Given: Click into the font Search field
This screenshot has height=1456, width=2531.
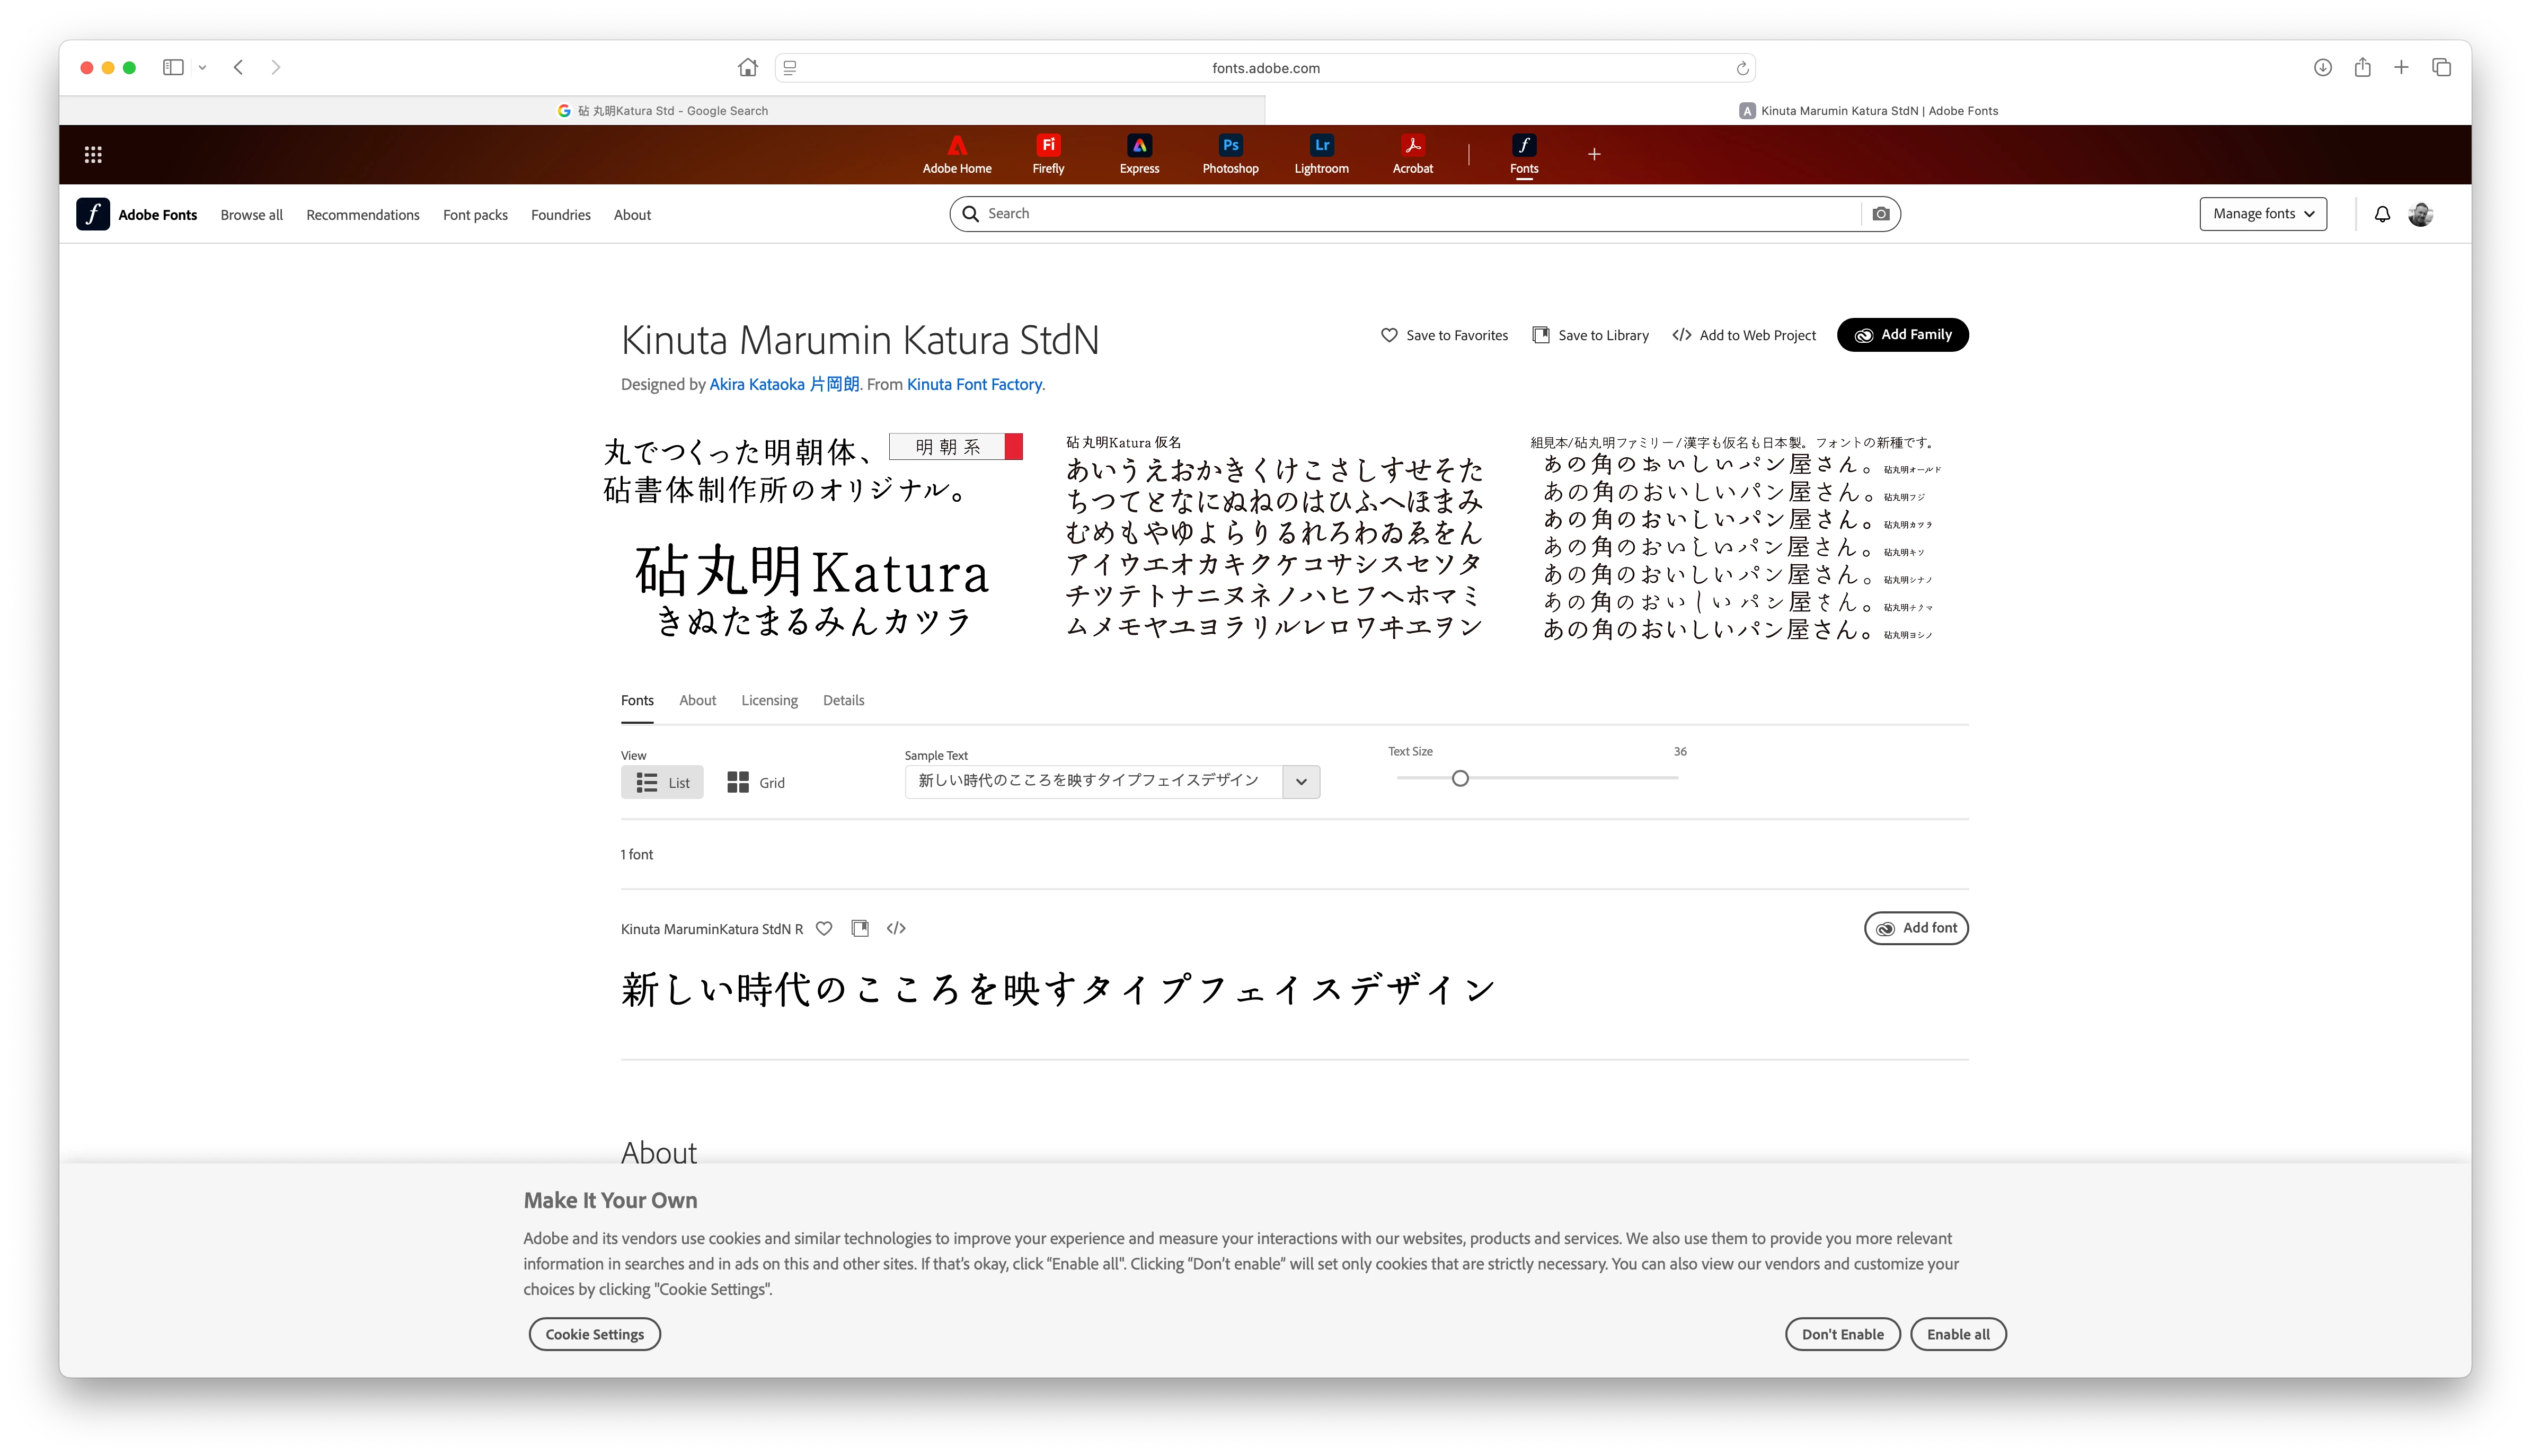Looking at the screenshot, I should click(x=1400, y=214).
